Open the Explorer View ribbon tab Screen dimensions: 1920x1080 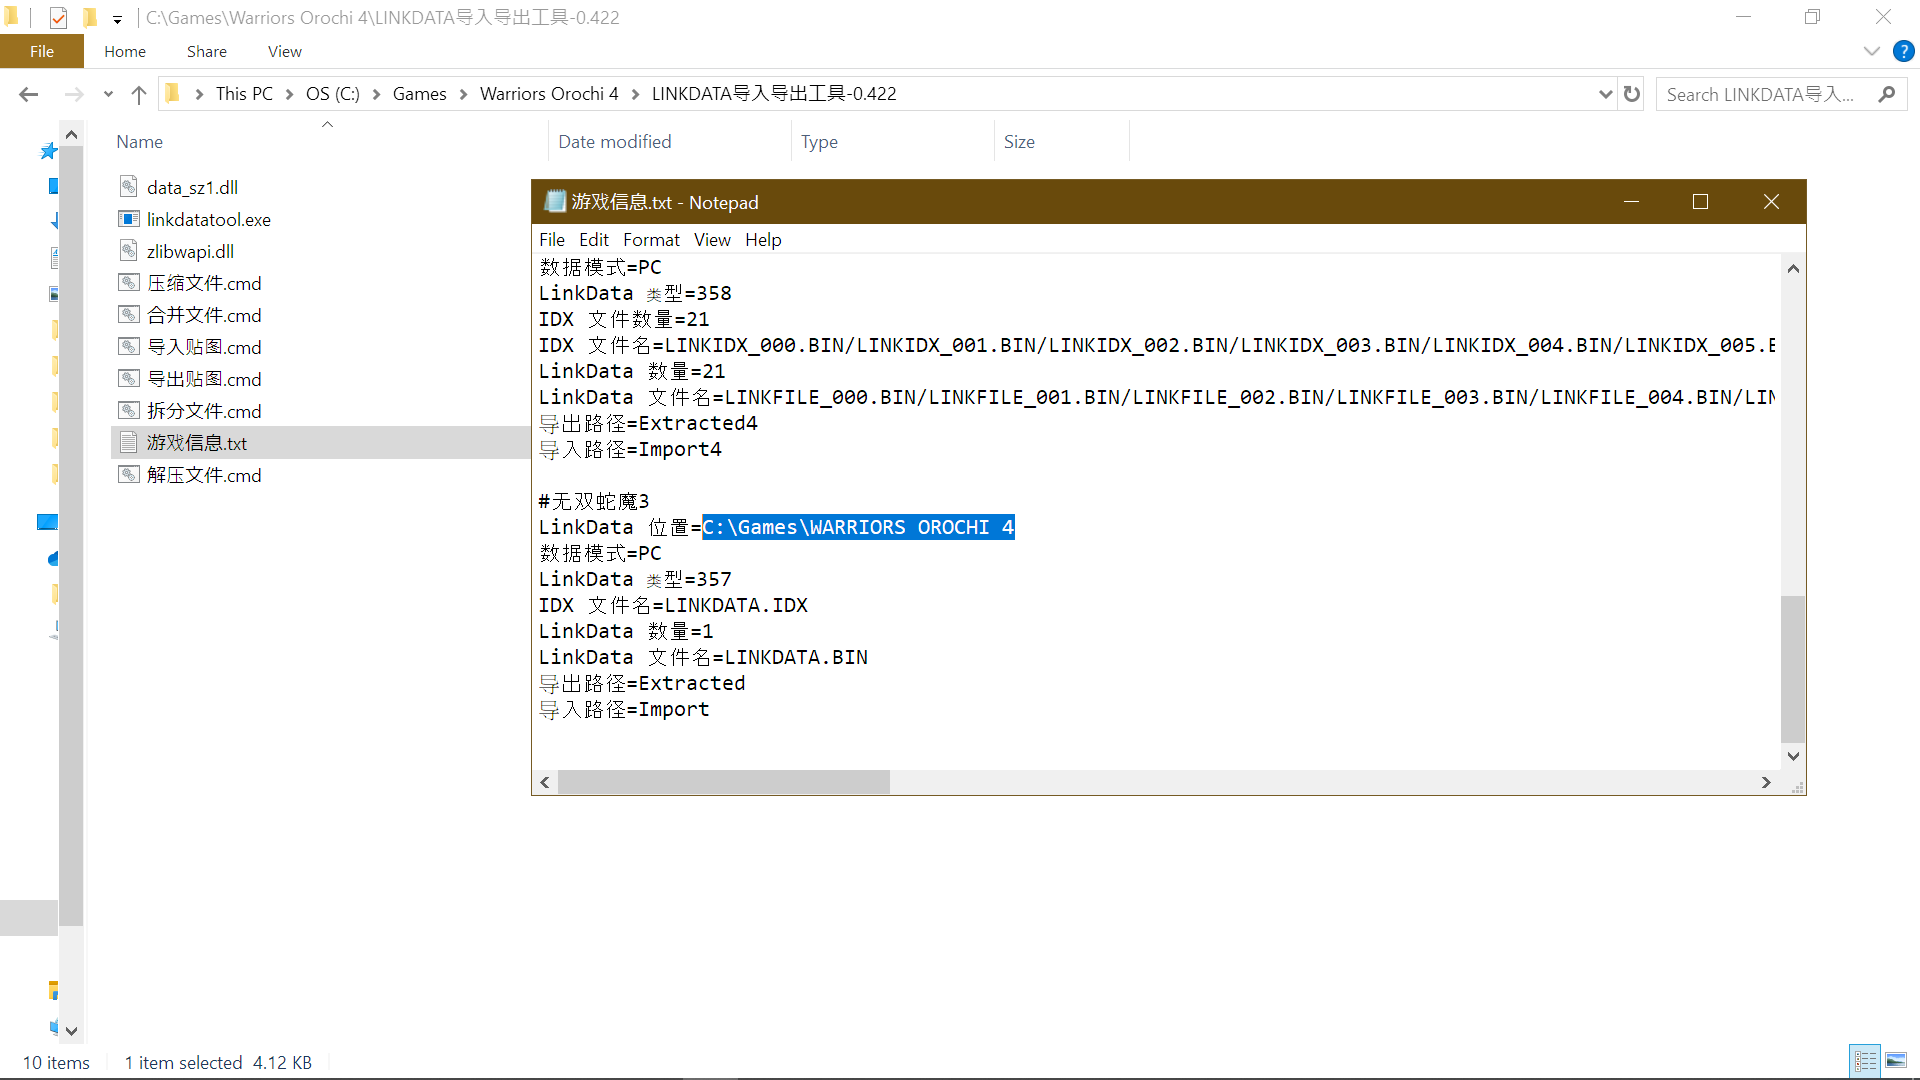click(x=284, y=51)
